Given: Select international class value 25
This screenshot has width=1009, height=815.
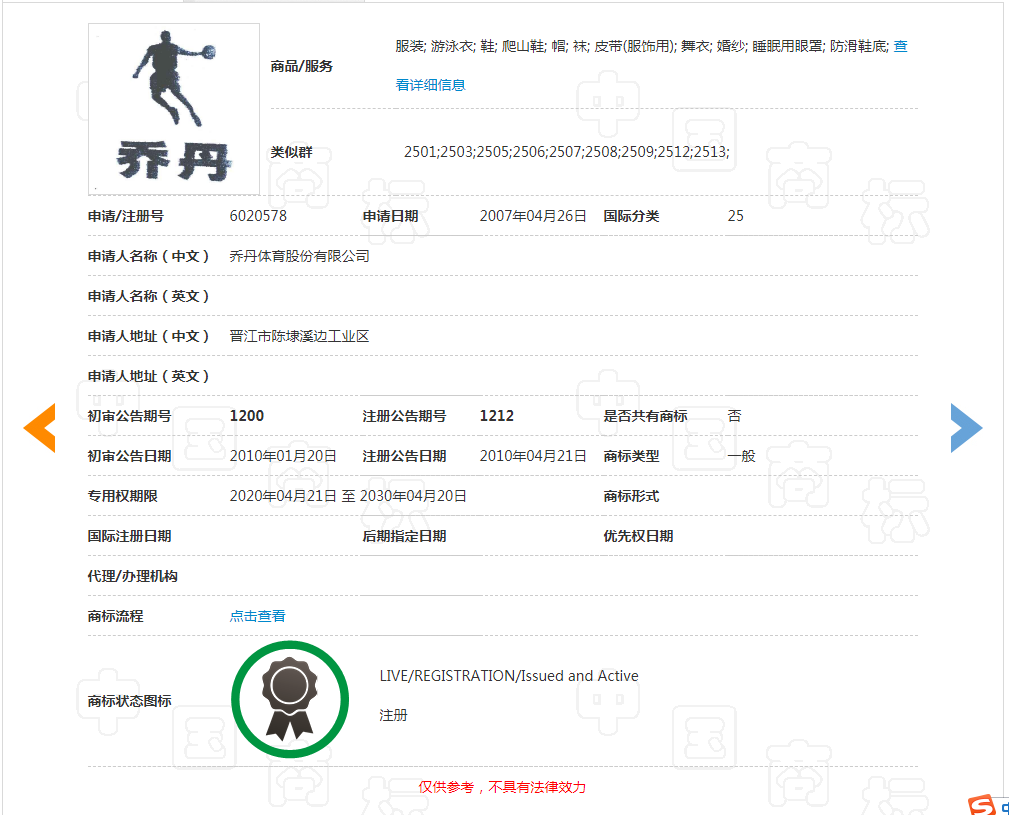Looking at the screenshot, I should 736,216.
